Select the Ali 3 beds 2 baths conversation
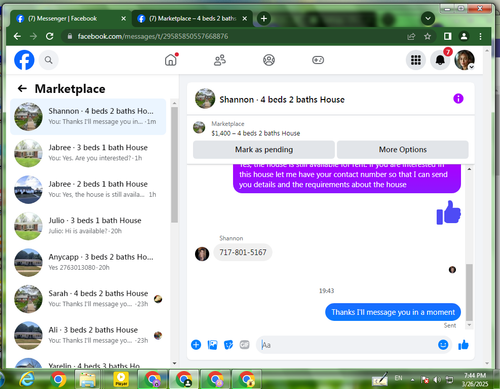The width and height of the screenshot is (500, 389). 88,335
